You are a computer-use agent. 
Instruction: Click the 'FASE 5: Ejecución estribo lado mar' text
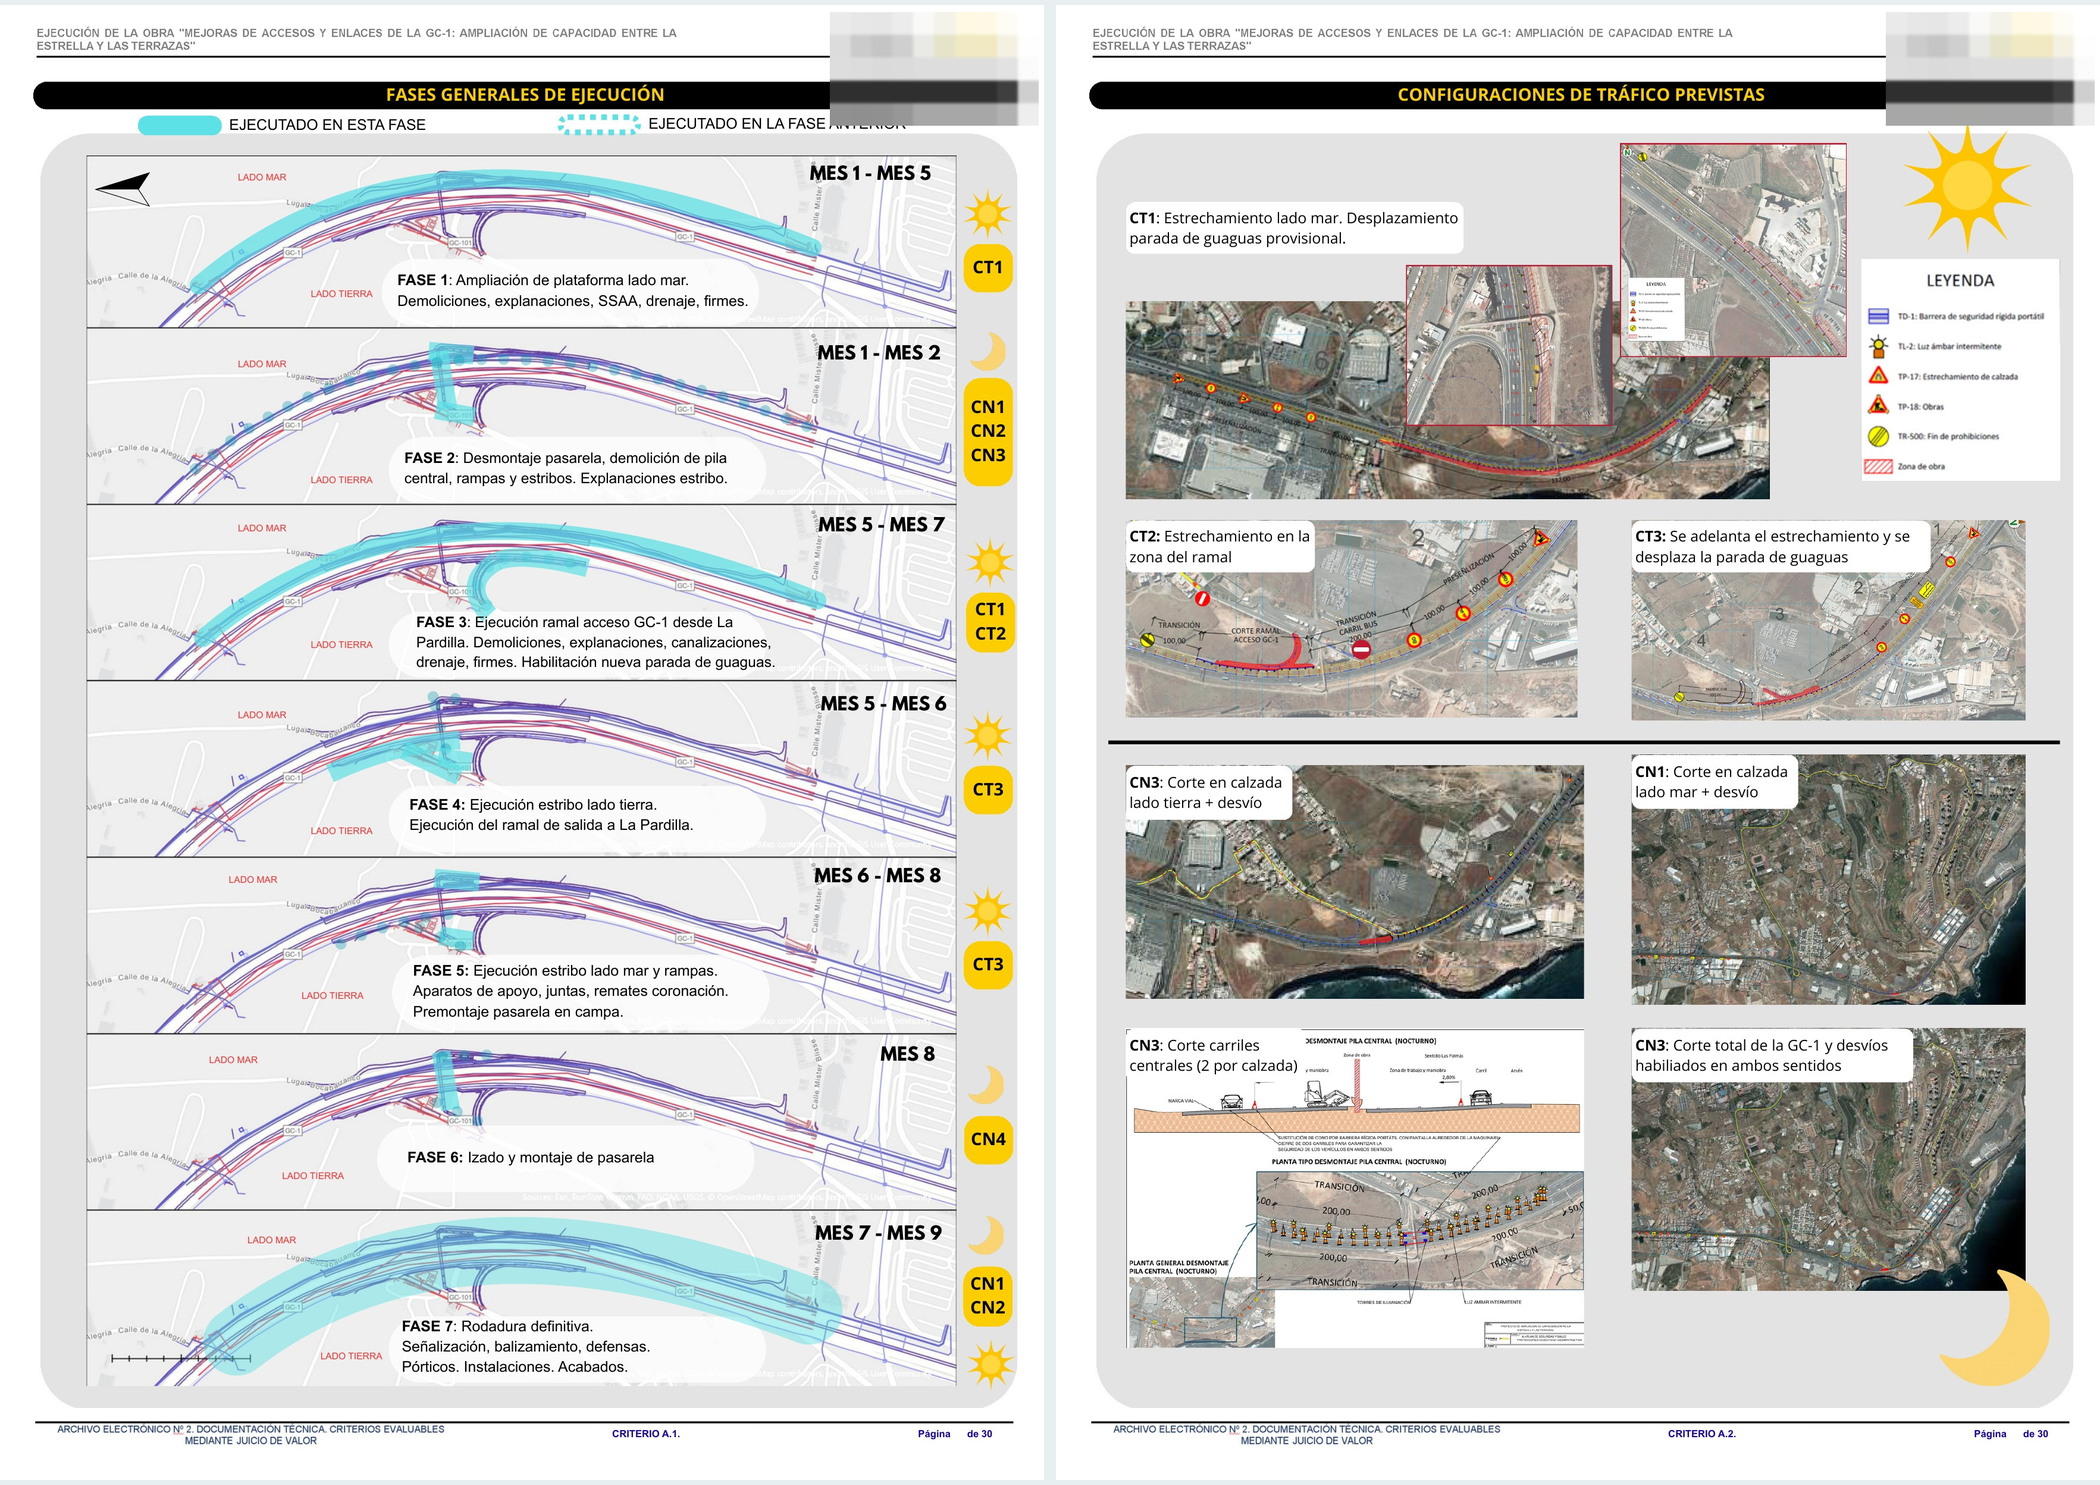pos(570,991)
